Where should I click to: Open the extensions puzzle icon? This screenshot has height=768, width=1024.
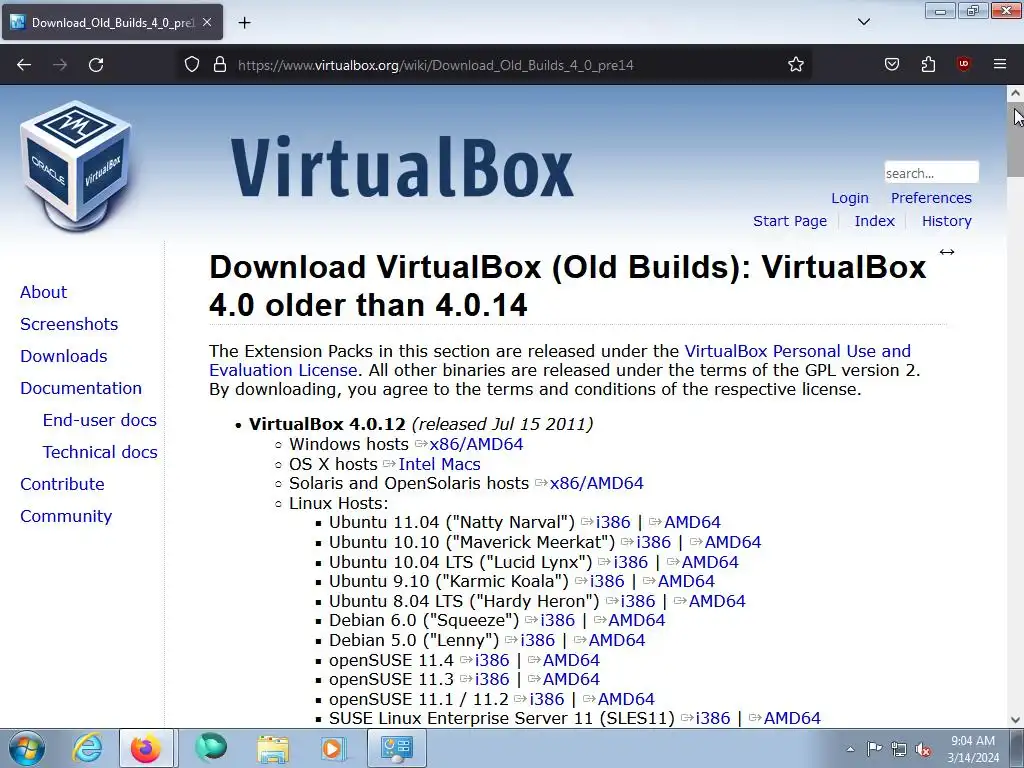pos(928,64)
